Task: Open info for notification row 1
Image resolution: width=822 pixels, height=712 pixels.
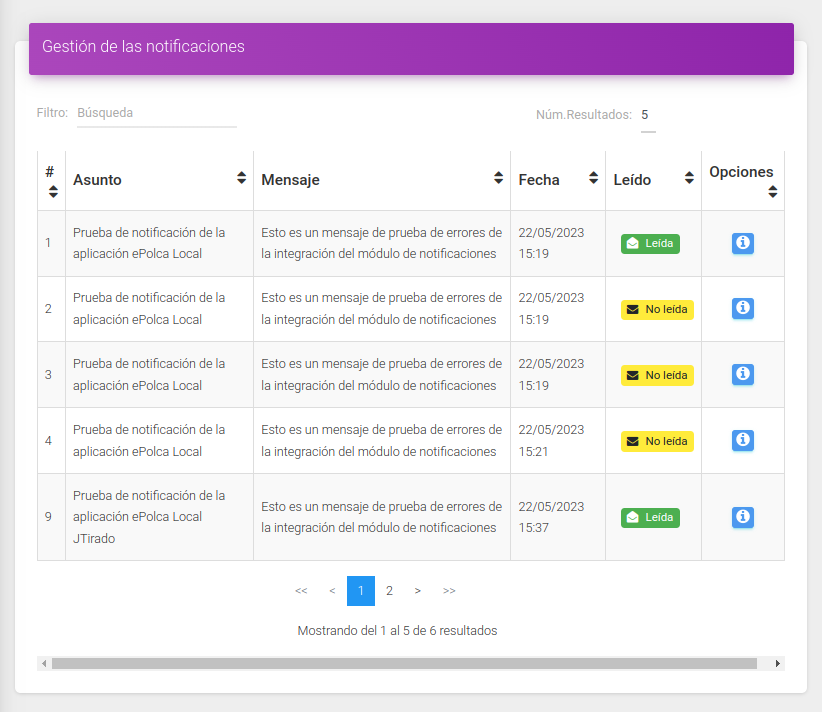Action: coord(742,243)
